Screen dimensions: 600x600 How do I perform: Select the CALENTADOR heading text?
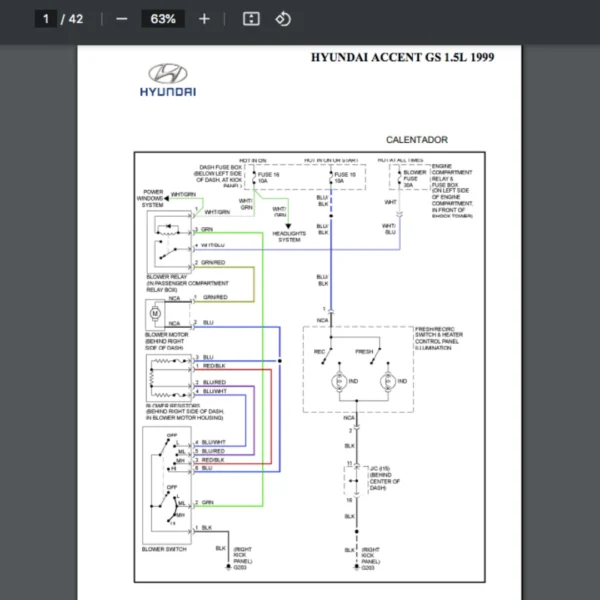(x=417, y=140)
